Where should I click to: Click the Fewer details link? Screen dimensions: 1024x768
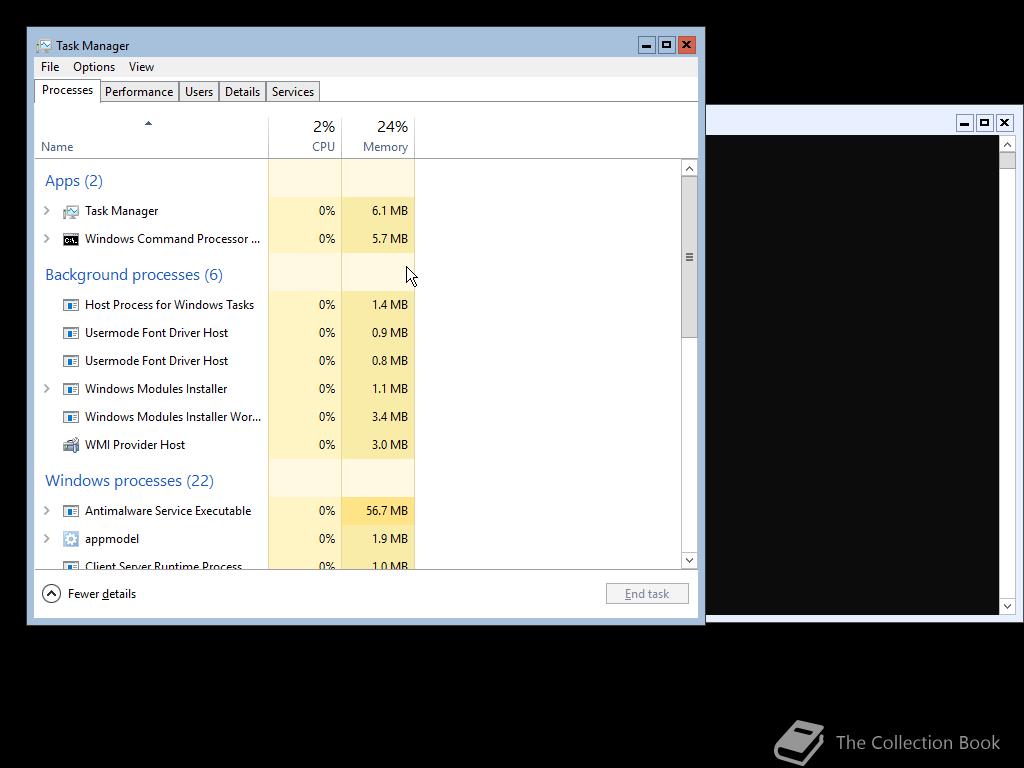tap(102, 594)
